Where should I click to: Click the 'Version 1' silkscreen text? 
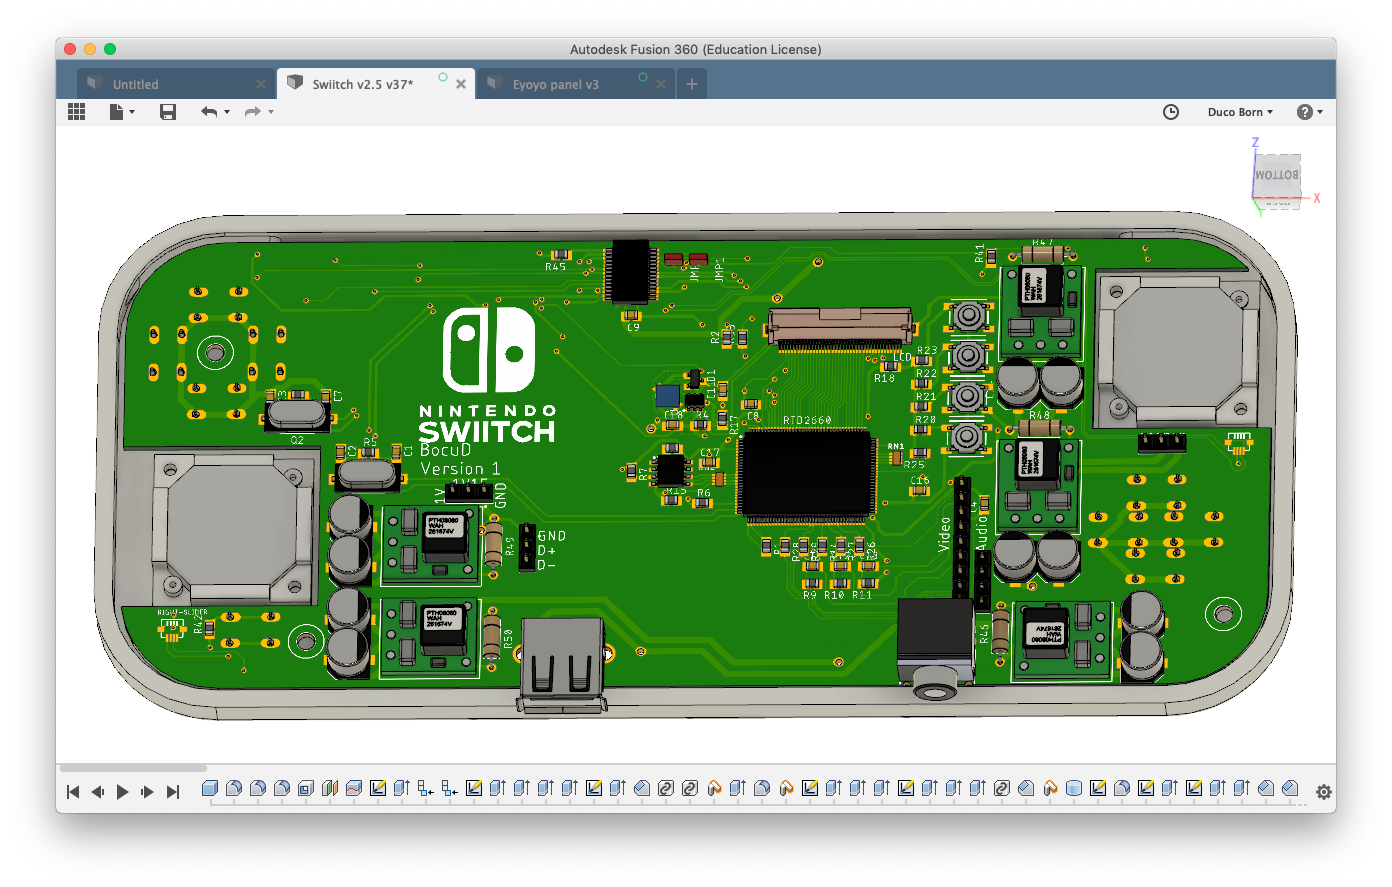pos(460,469)
